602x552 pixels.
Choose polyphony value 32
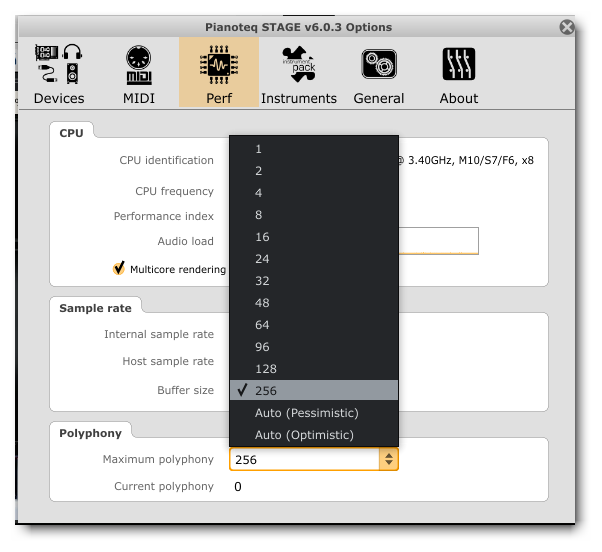click(x=314, y=281)
